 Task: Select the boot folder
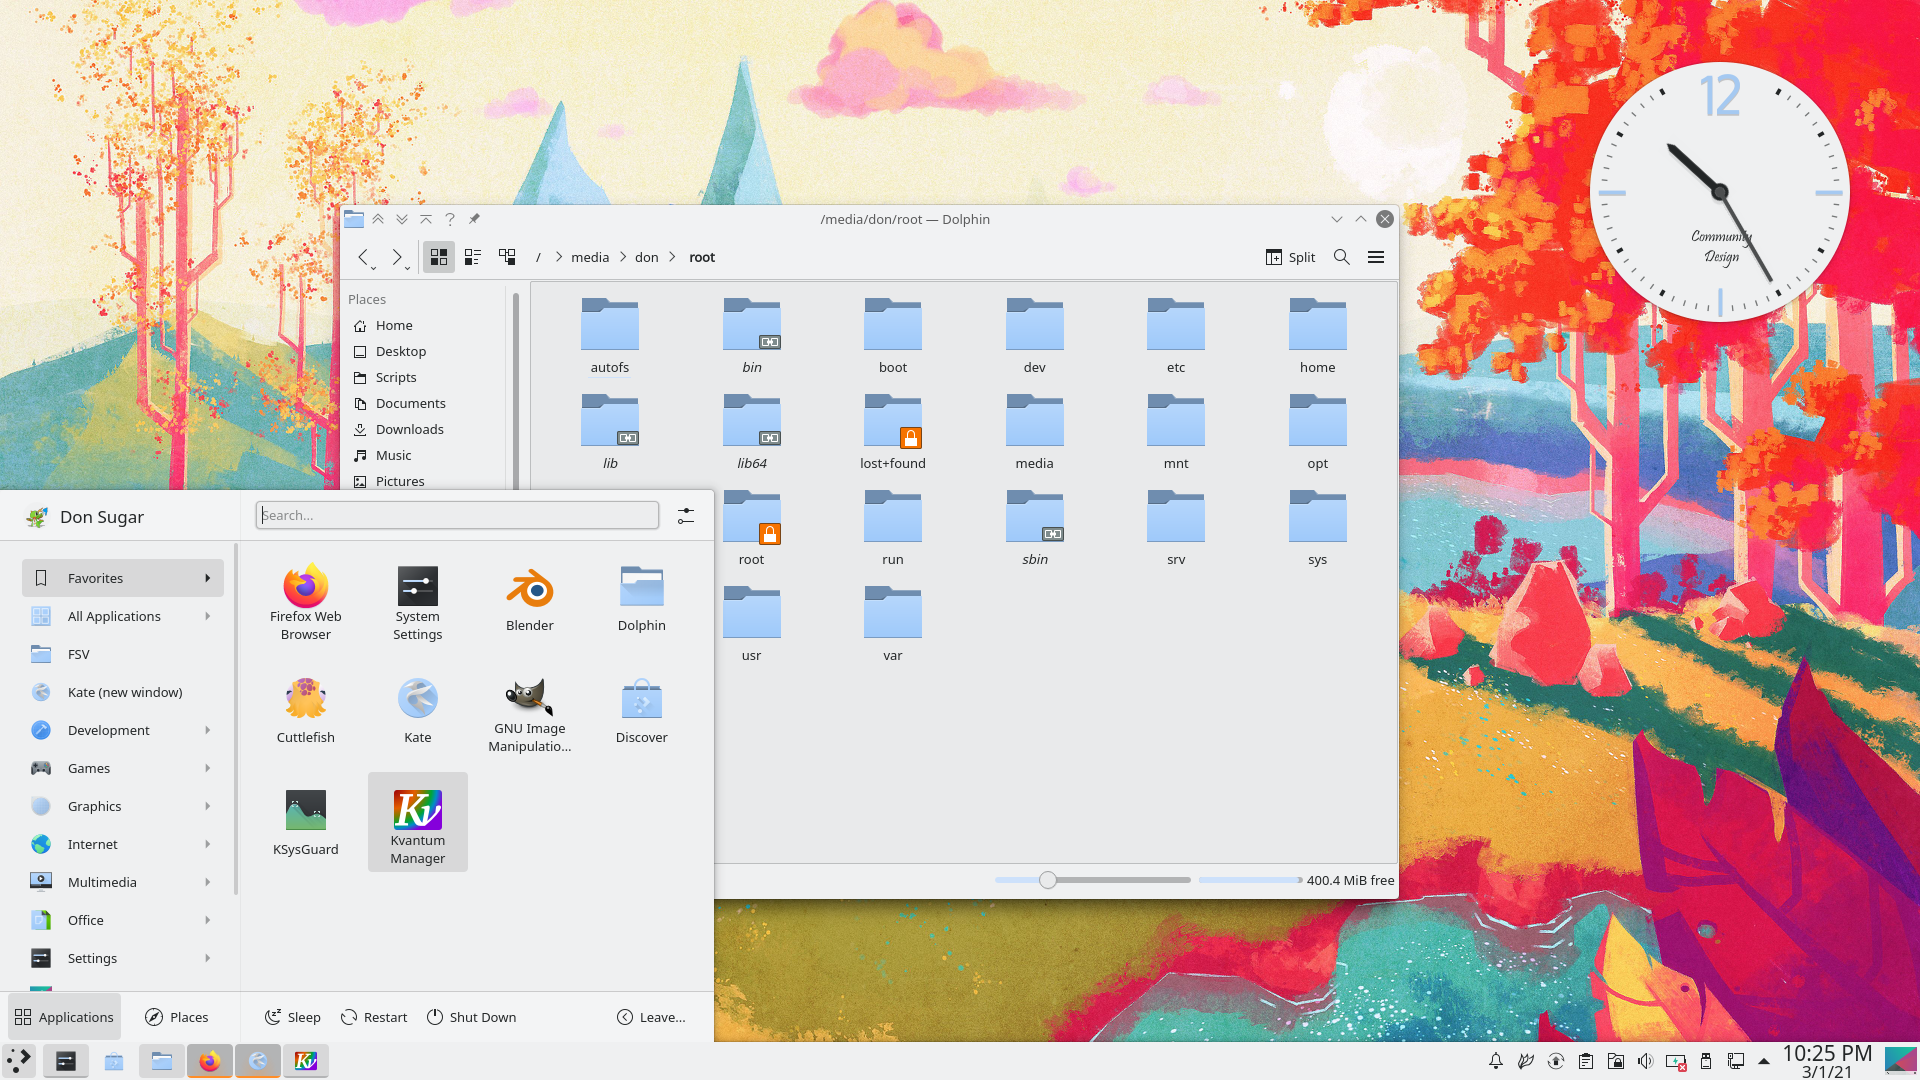pyautogui.click(x=893, y=336)
